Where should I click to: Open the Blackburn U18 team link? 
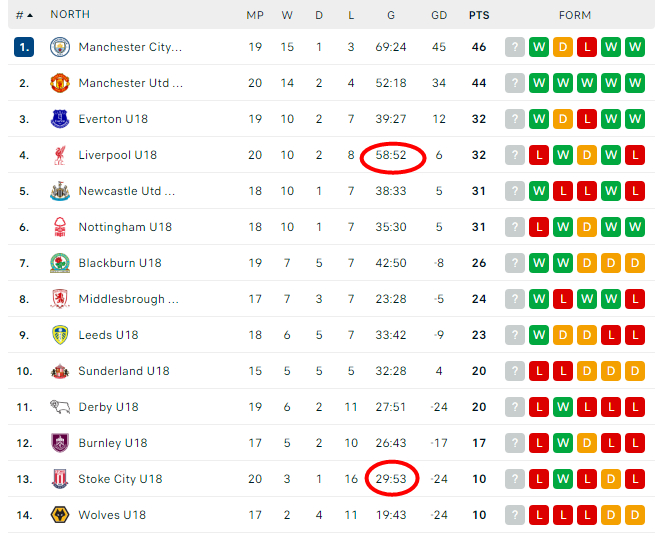120,263
